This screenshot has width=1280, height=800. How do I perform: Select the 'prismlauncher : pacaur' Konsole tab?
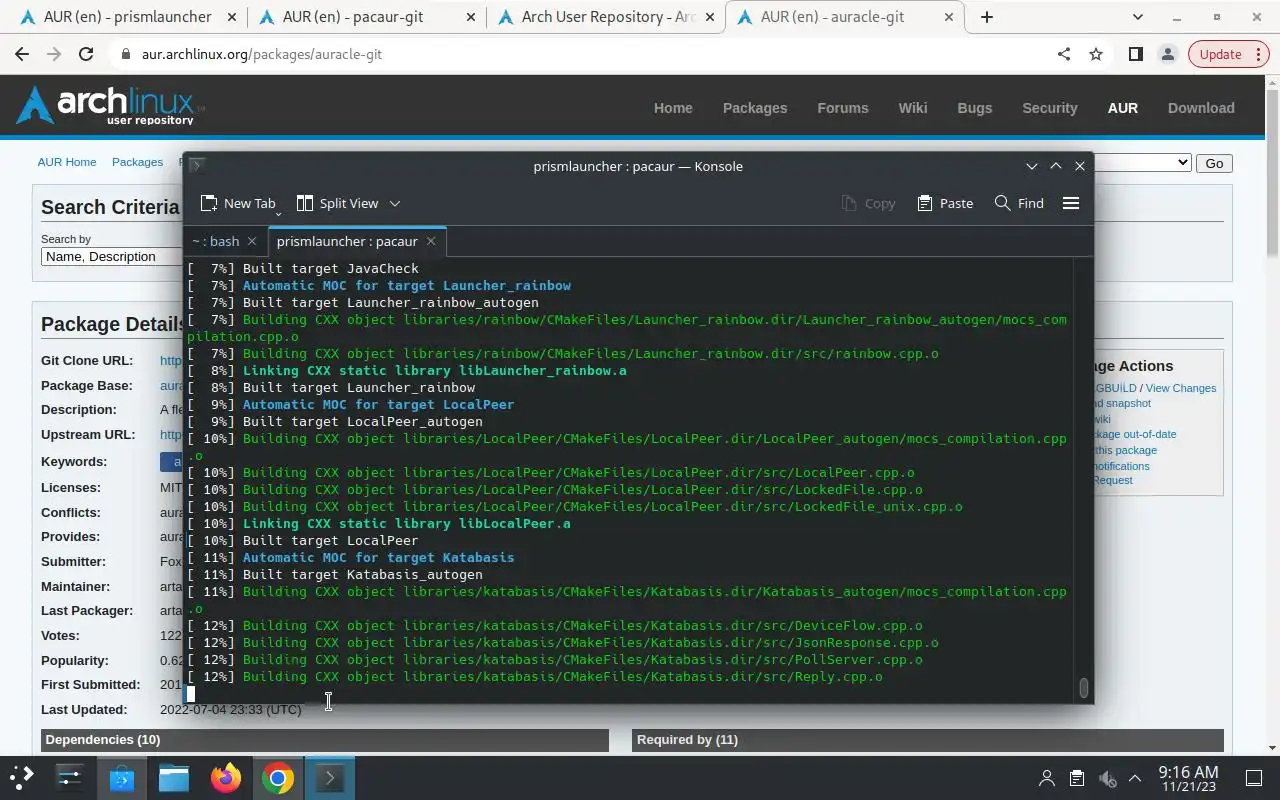pyautogui.click(x=347, y=241)
